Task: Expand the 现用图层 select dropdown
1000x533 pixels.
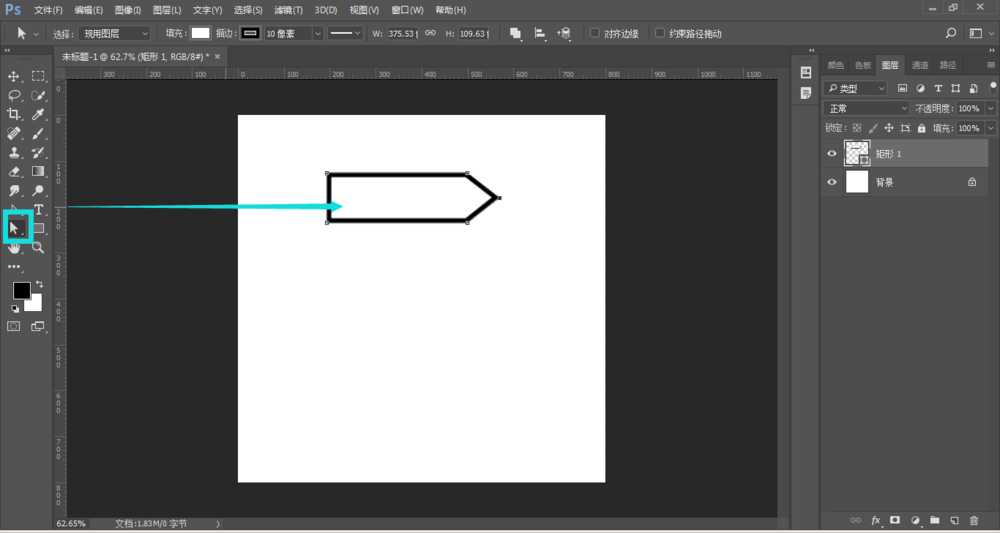Action: point(115,33)
